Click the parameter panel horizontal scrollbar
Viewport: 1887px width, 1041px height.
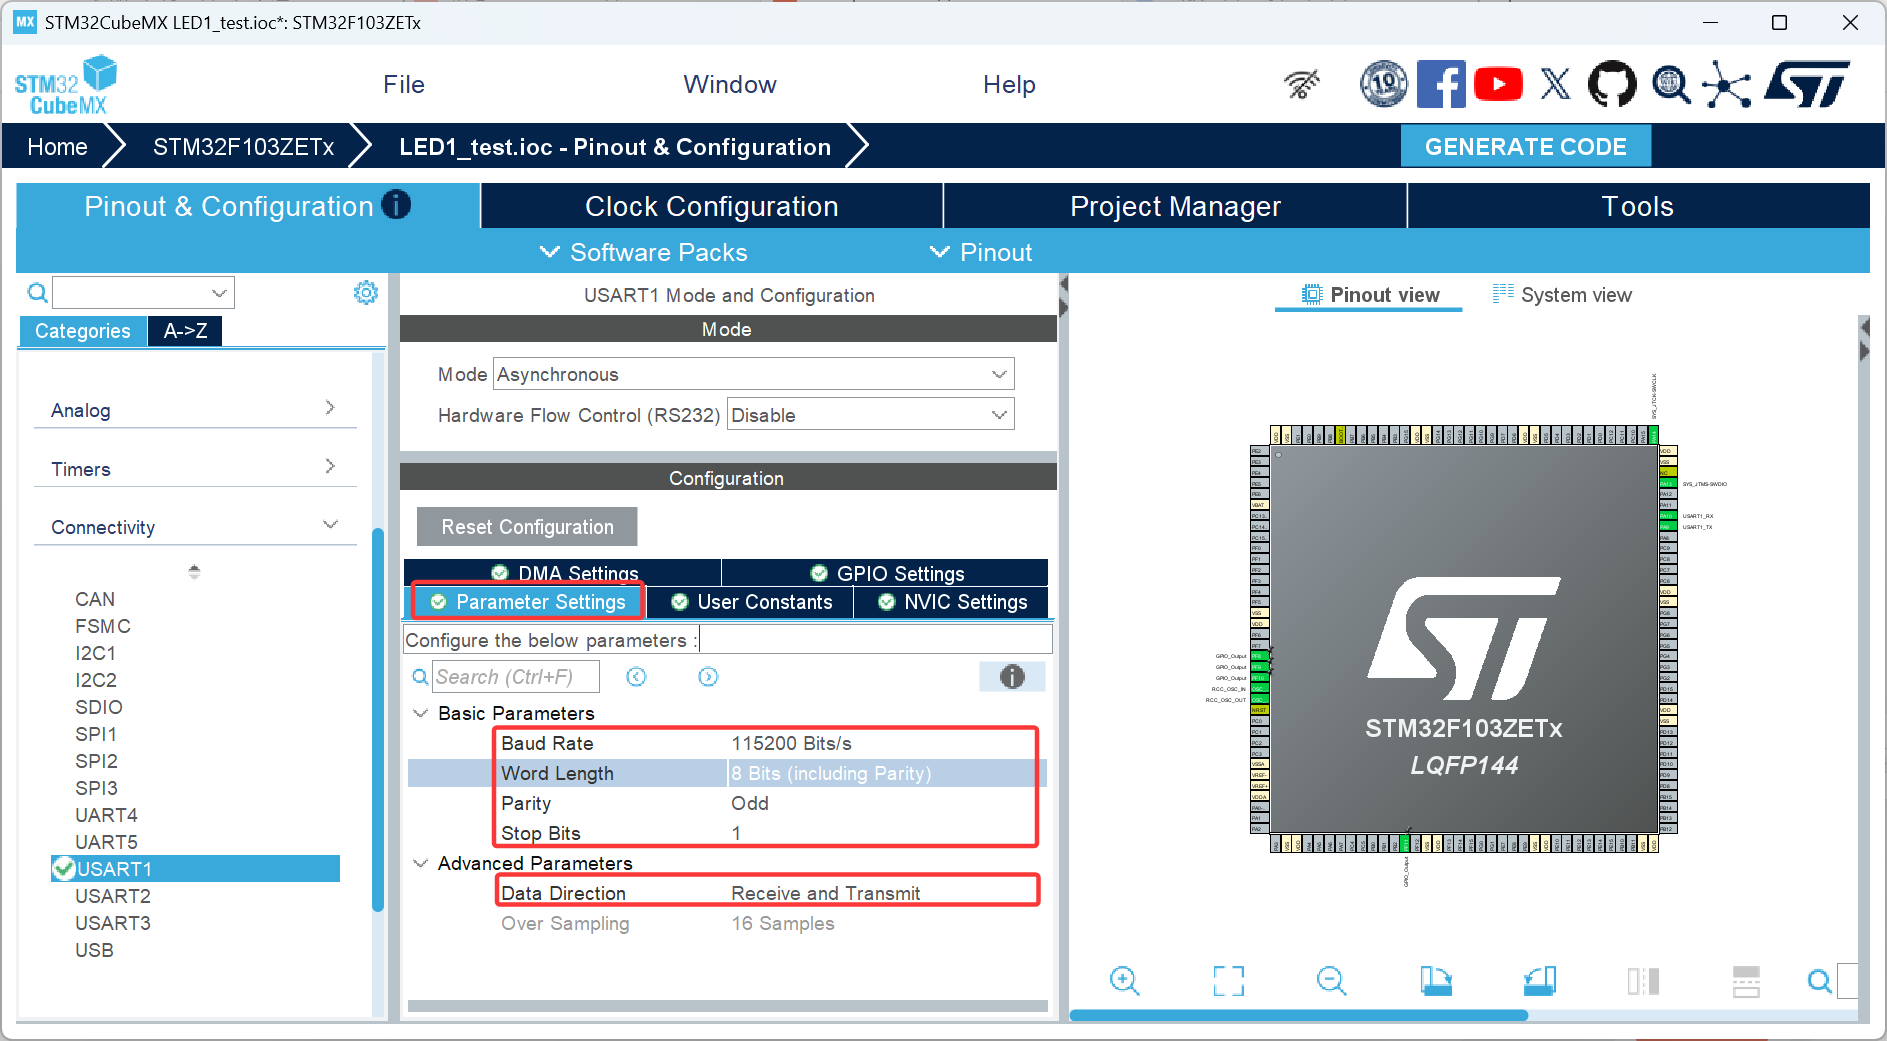coord(727,1006)
